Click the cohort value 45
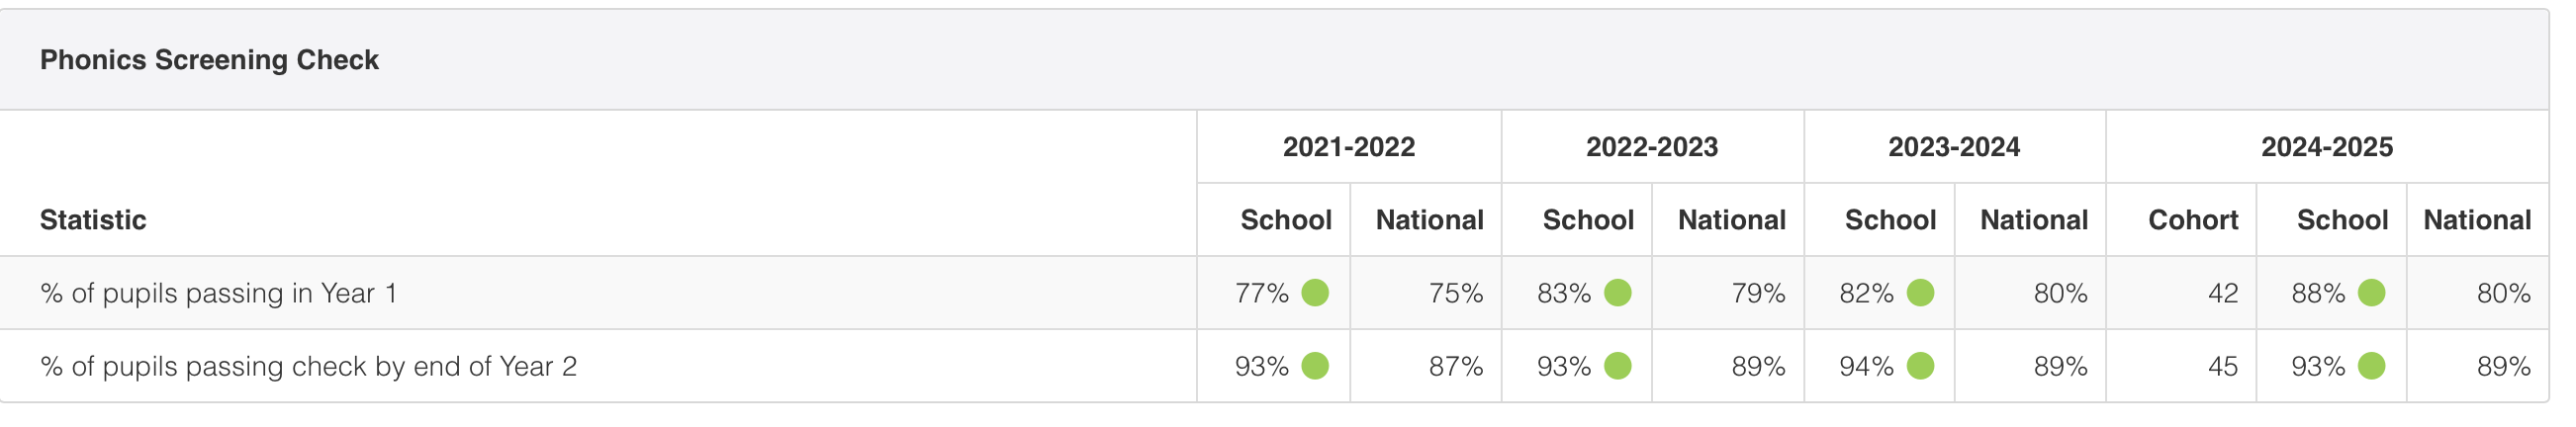Viewport: 2576px width, 427px height. [2222, 366]
